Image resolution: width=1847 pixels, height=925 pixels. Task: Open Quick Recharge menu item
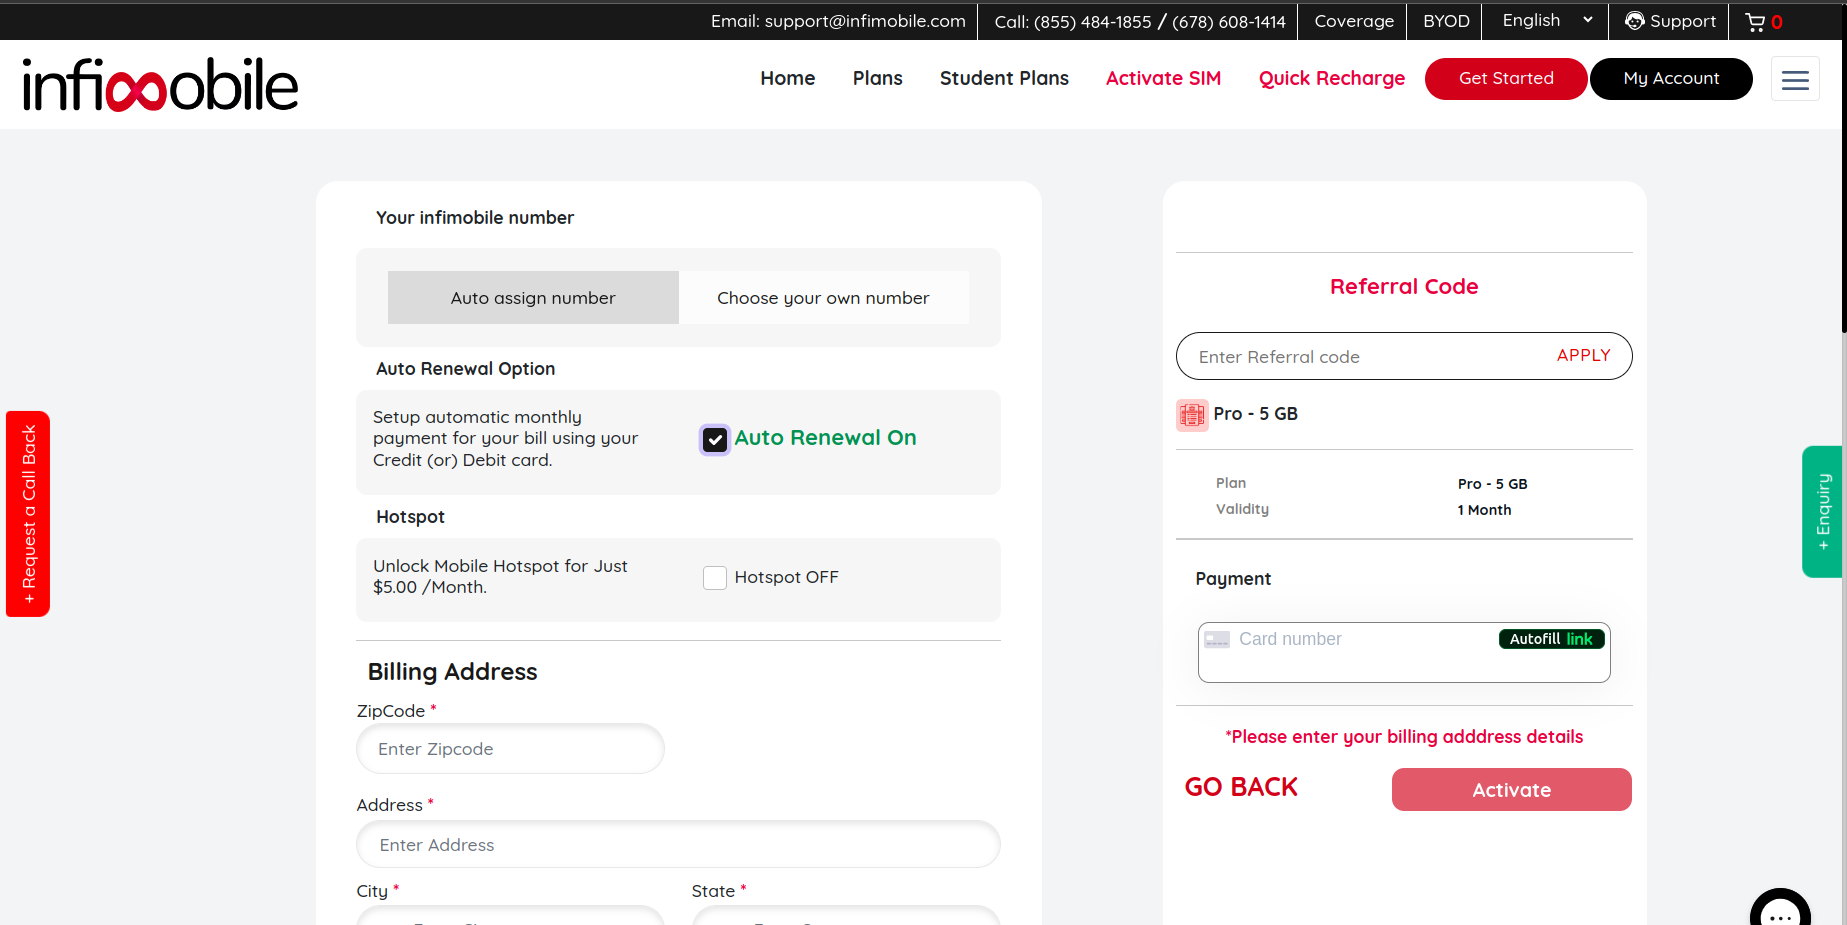1332,78
